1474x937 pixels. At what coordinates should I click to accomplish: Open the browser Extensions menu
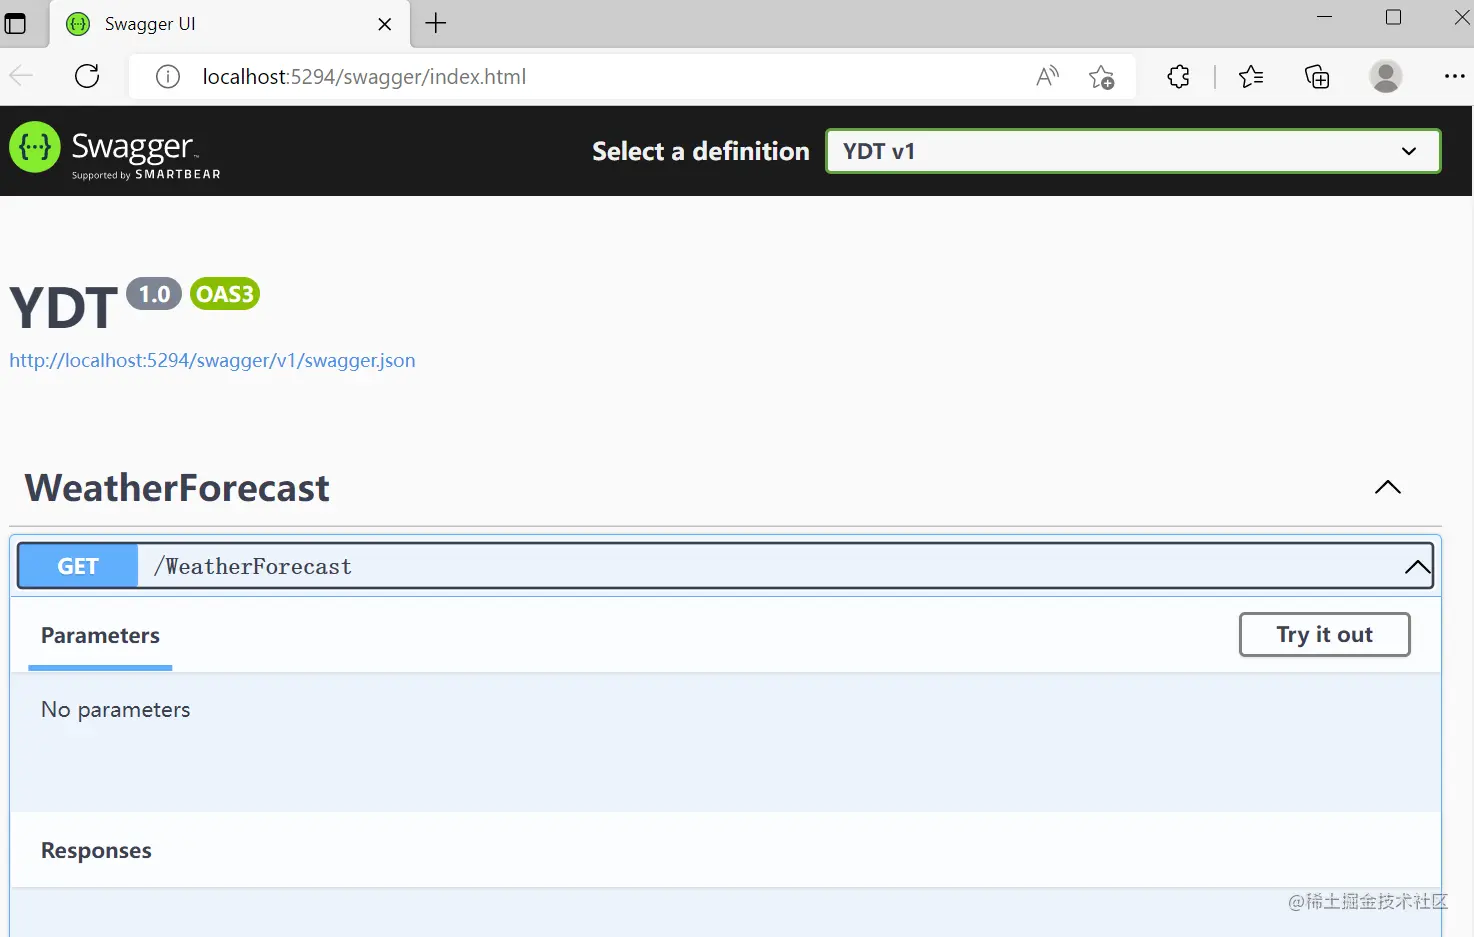coord(1179,76)
